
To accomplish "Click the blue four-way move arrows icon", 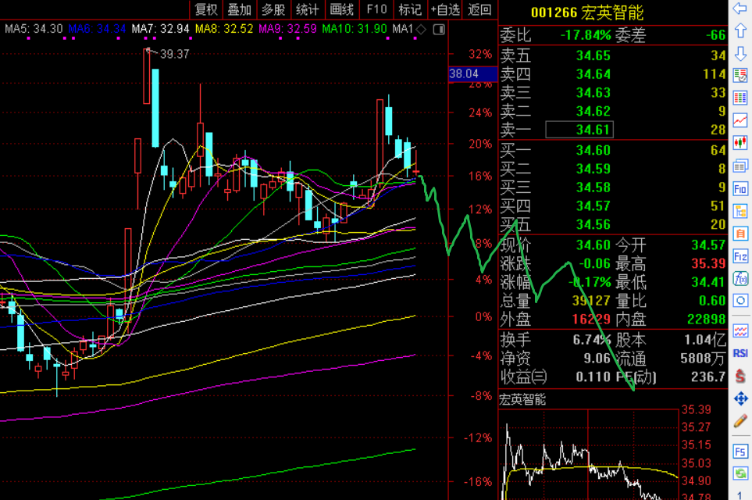I will tap(740, 398).
